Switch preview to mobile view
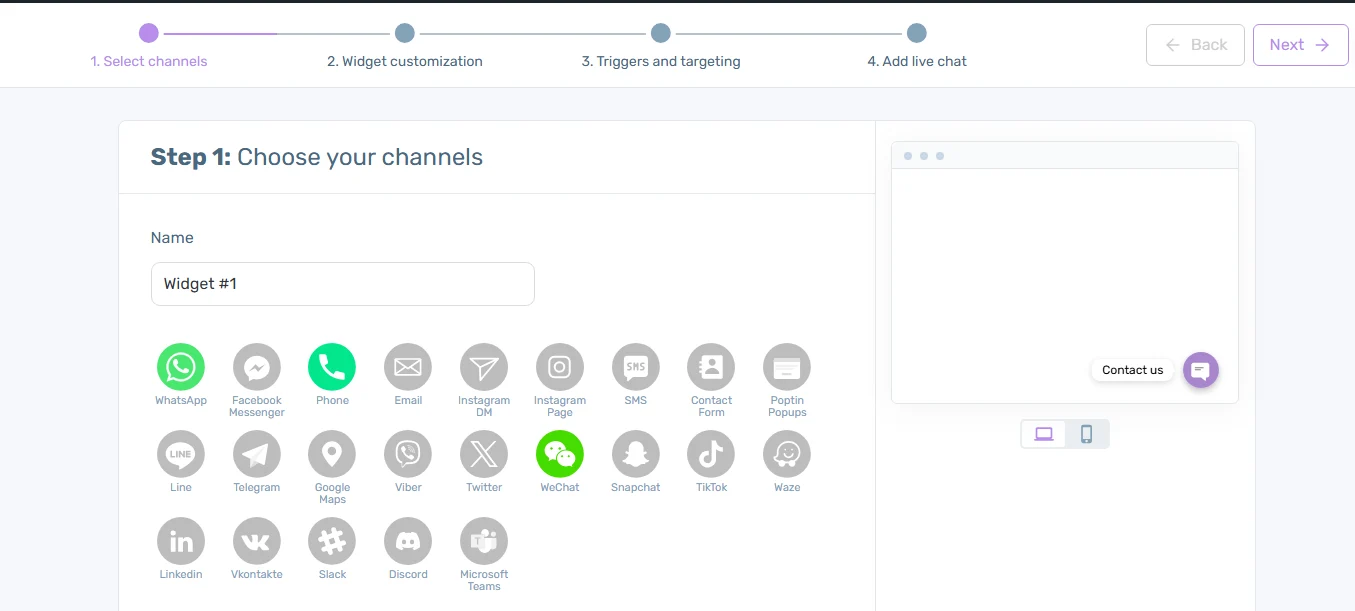Screen dimensions: 1355x611 [1087, 434]
